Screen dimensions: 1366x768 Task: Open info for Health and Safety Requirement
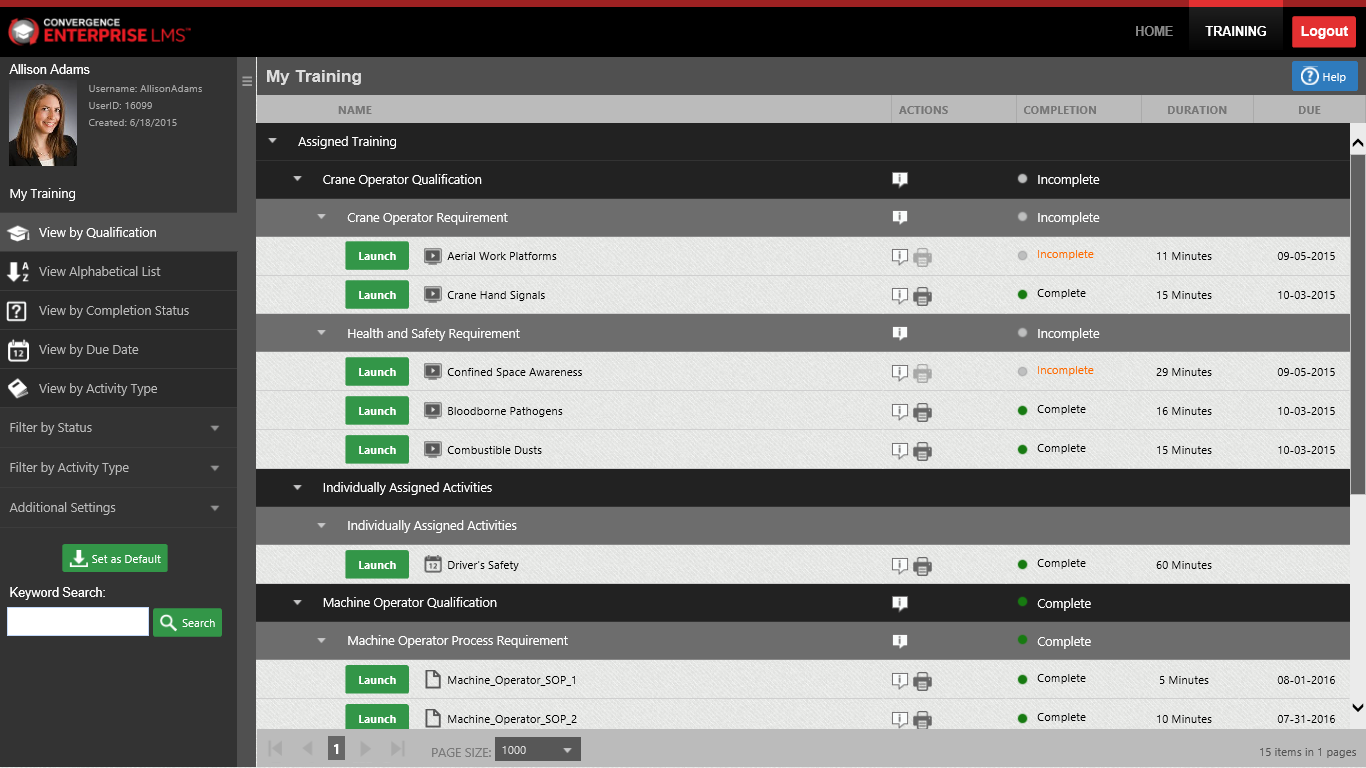pos(900,333)
